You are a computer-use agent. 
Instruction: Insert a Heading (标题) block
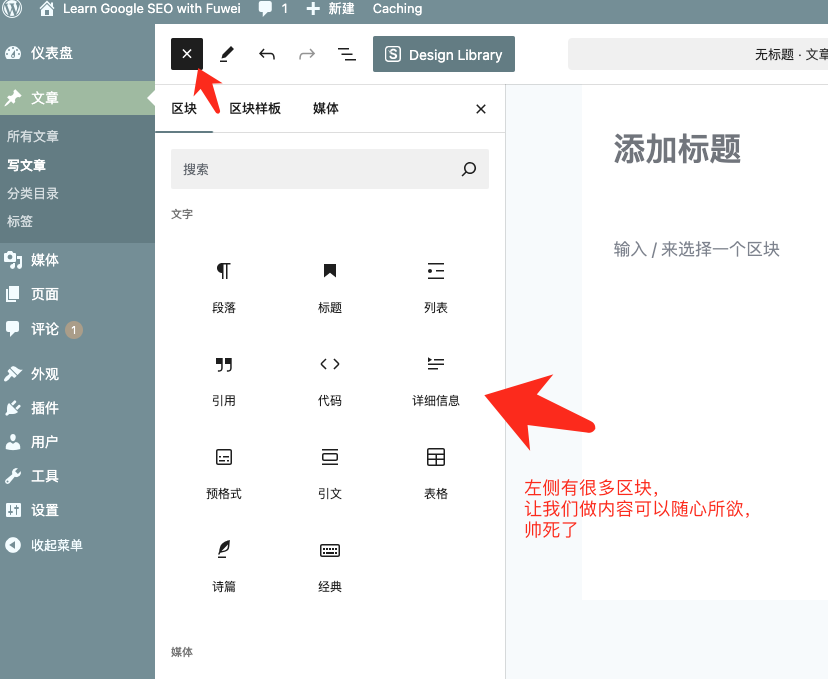[330, 286]
